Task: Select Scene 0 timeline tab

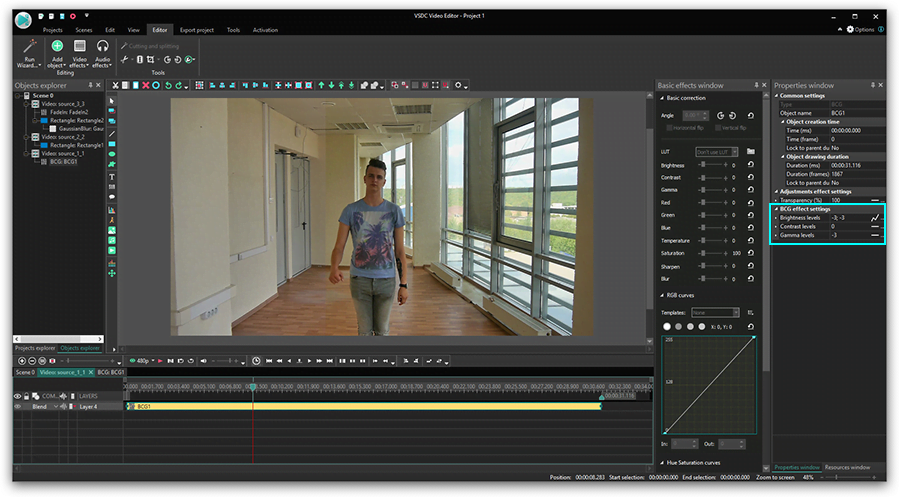Action: 25,372
